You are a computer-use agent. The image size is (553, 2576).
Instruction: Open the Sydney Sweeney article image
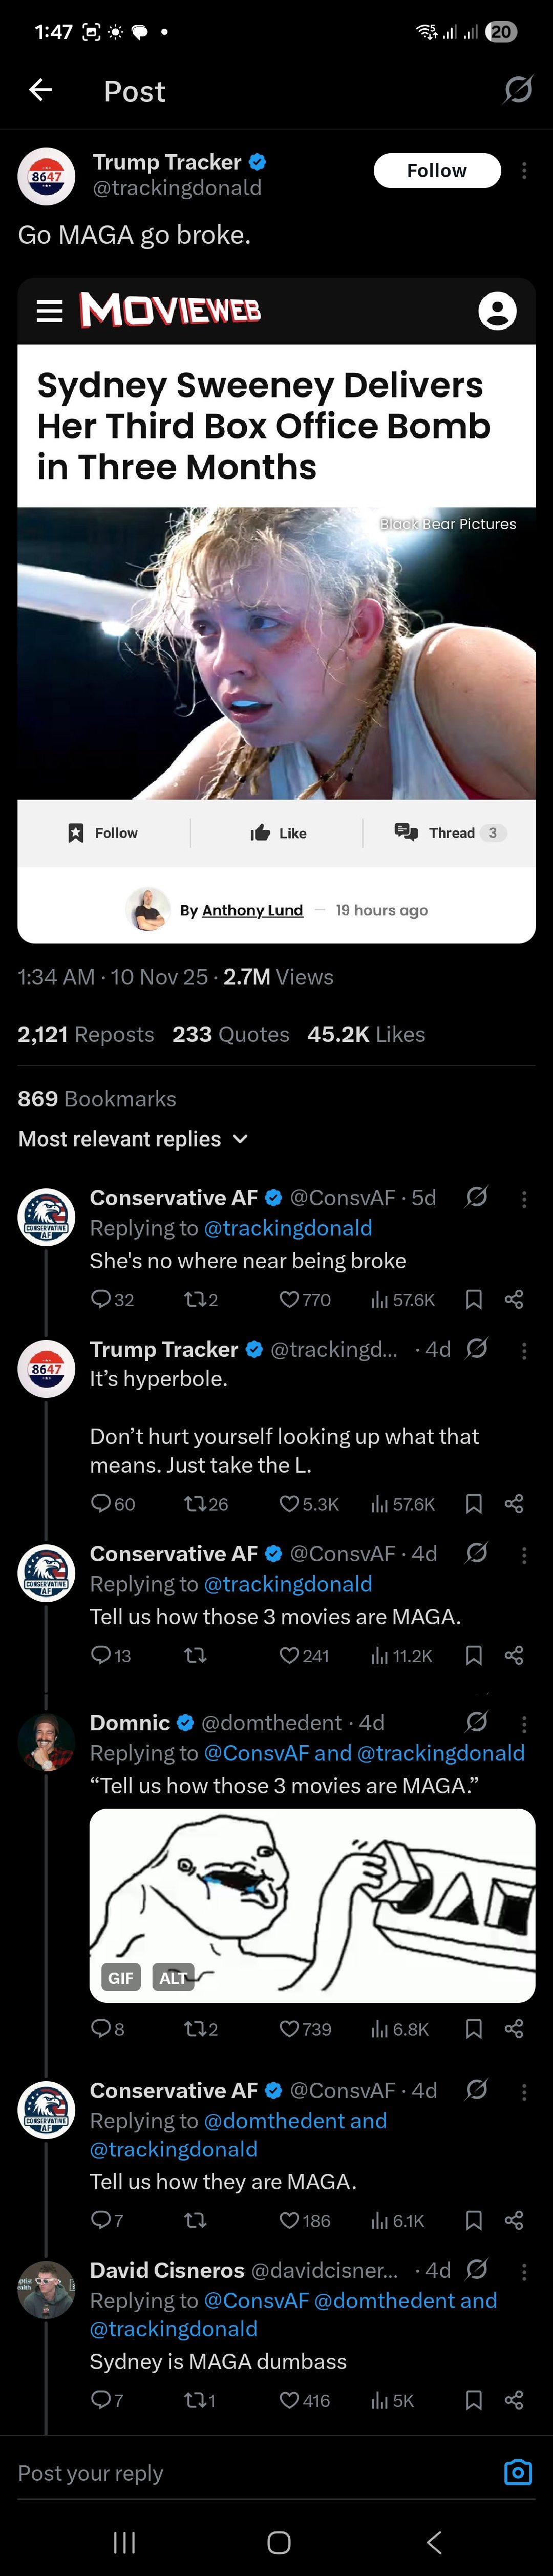point(276,652)
